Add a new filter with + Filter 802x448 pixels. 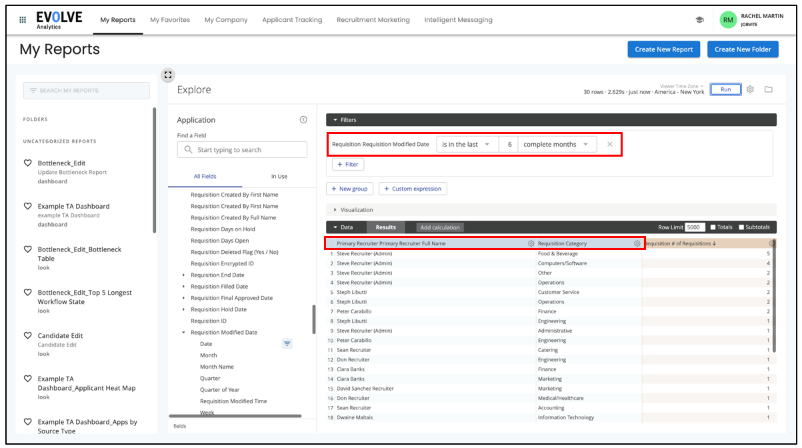tap(348, 165)
